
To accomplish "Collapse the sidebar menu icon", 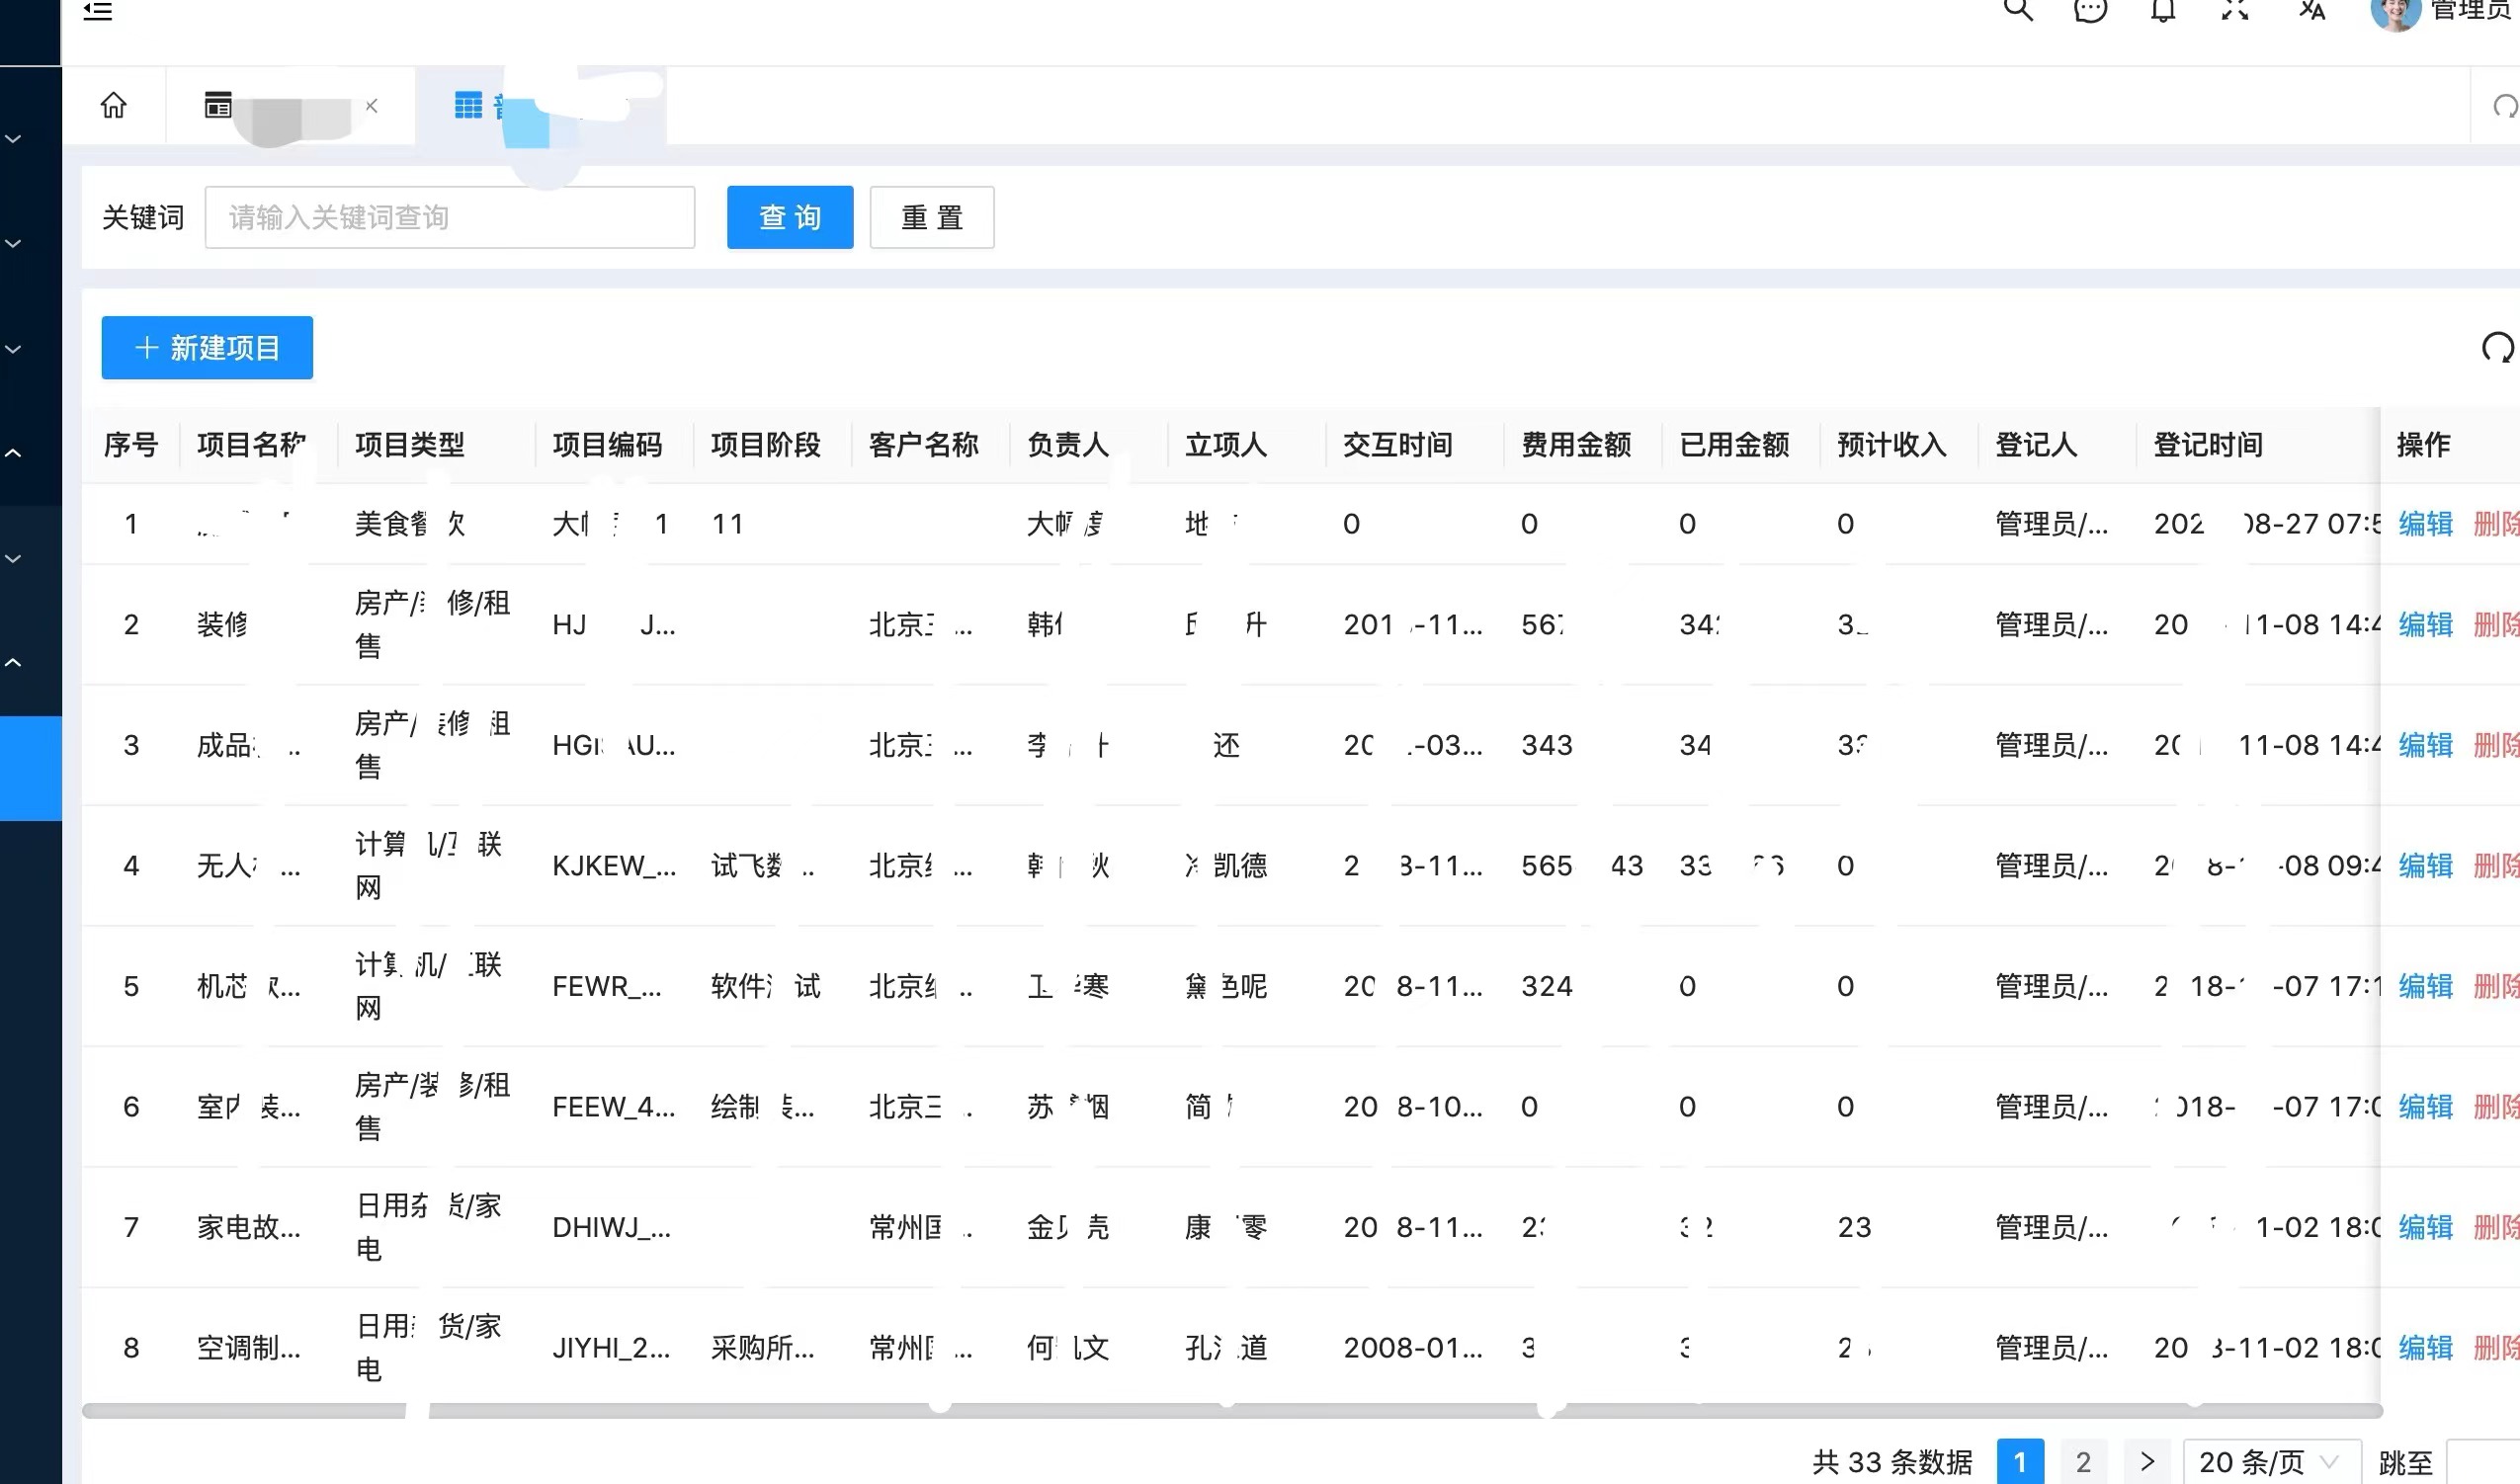I will 98,11.
